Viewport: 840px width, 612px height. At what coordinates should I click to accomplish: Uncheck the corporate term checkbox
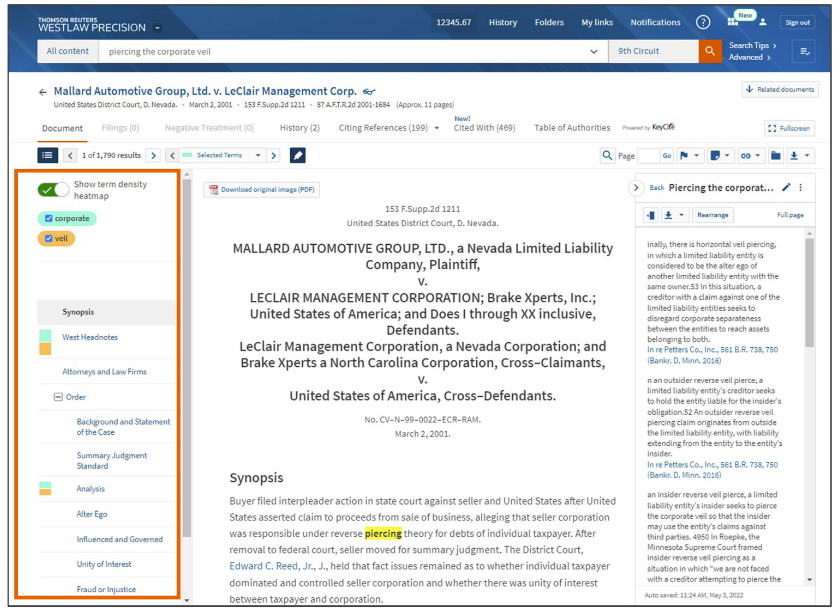coord(49,219)
